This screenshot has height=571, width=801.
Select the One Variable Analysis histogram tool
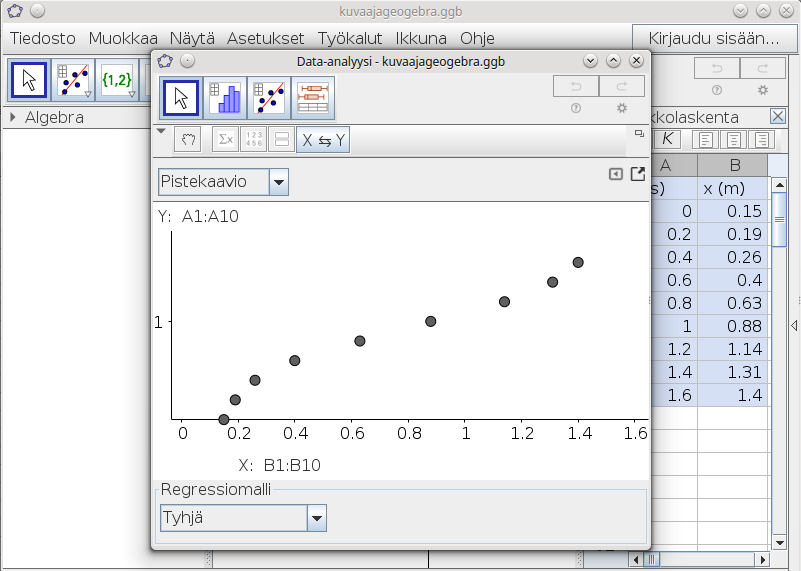[x=225, y=98]
